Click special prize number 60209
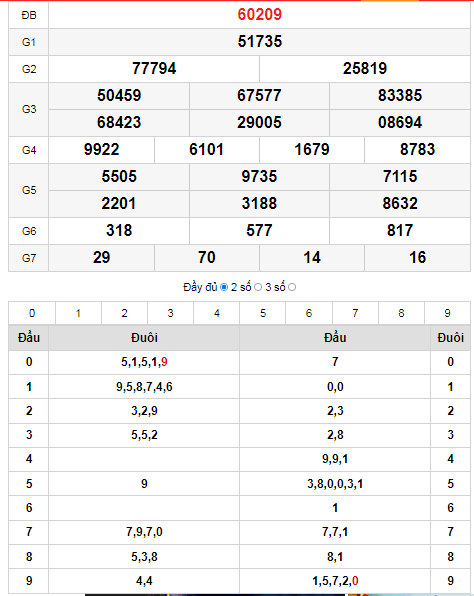 [x=260, y=14]
